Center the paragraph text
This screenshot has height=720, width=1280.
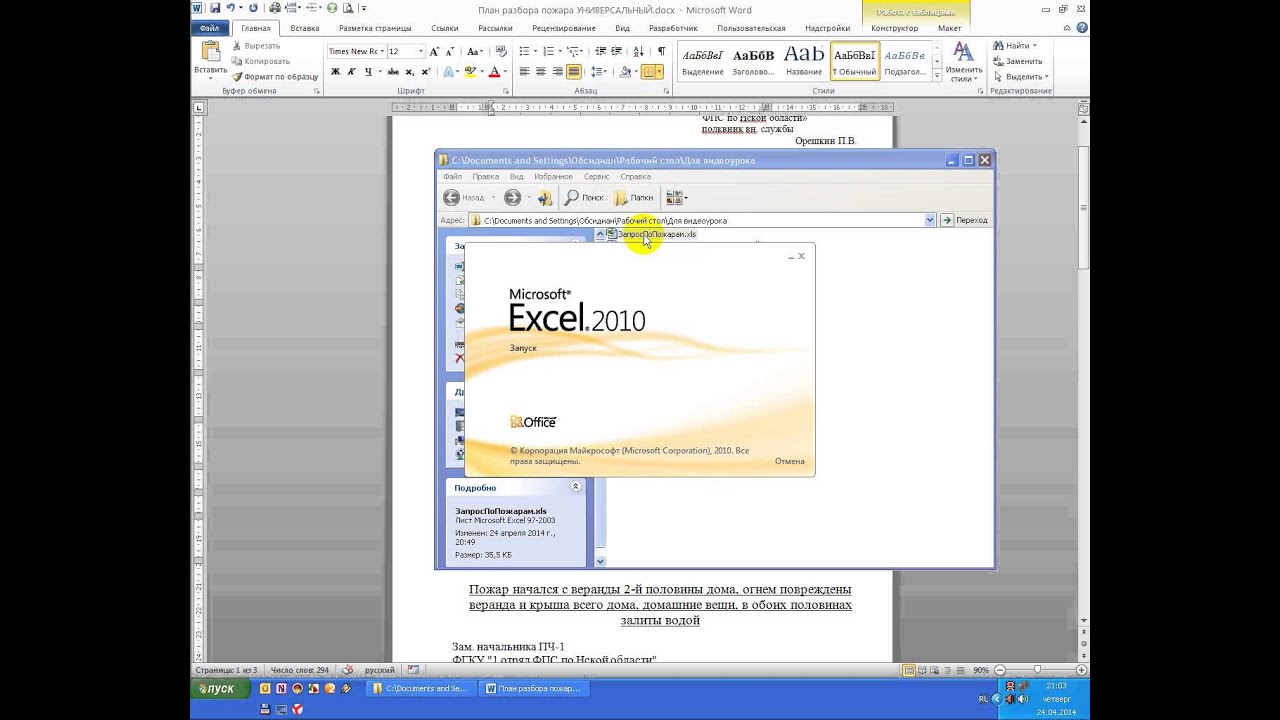click(541, 72)
